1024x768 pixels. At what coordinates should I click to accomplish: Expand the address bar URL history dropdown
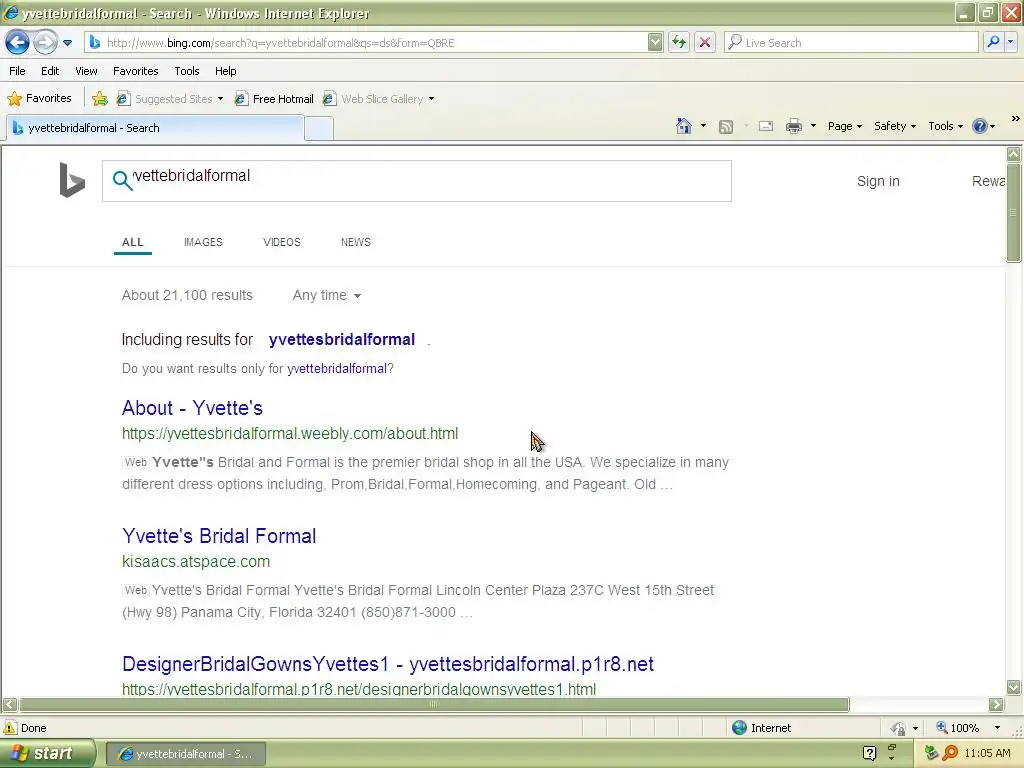tap(655, 43)
